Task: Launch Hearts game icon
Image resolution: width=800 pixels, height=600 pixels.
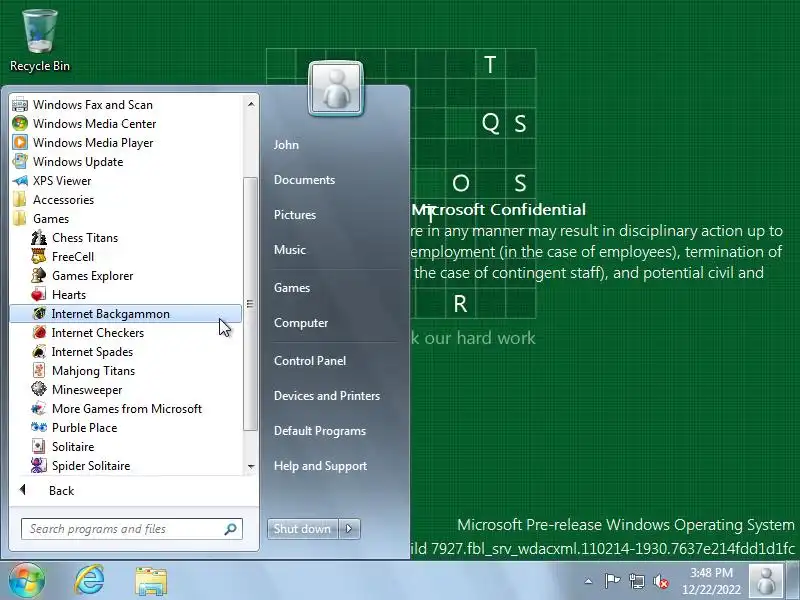Action: [x=39, y=295]
